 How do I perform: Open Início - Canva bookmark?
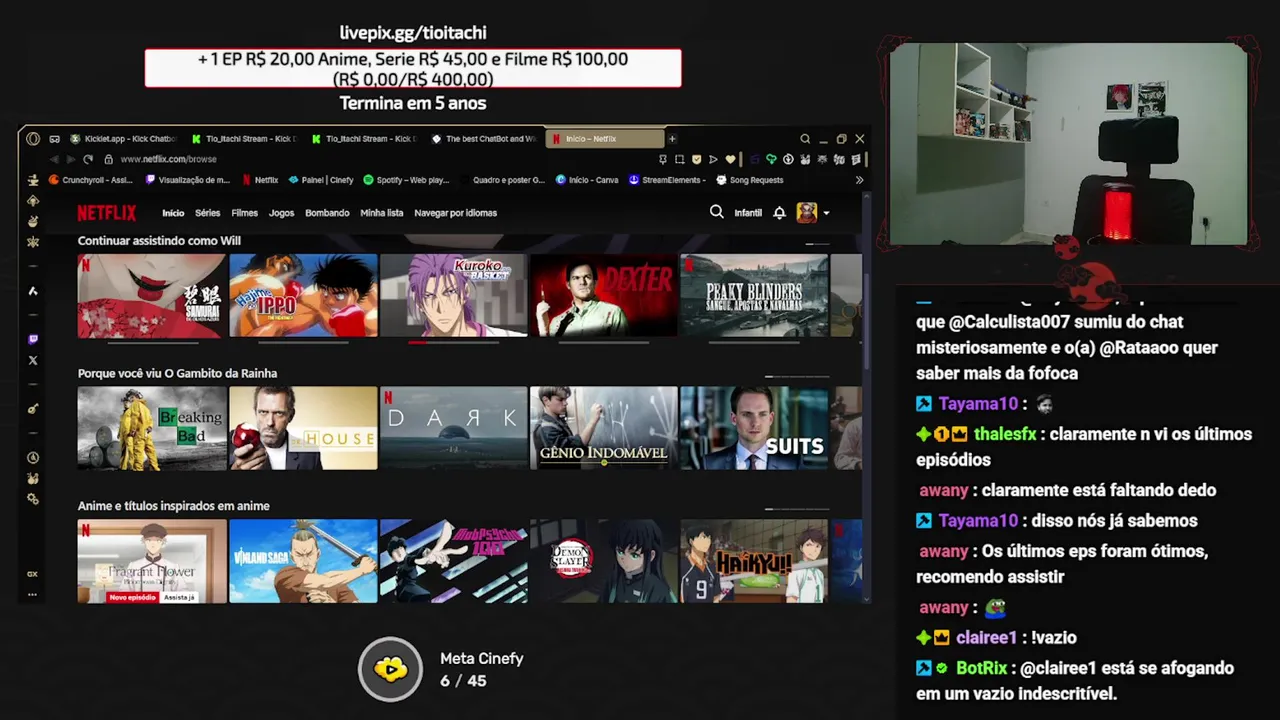(x=587, y=180)
